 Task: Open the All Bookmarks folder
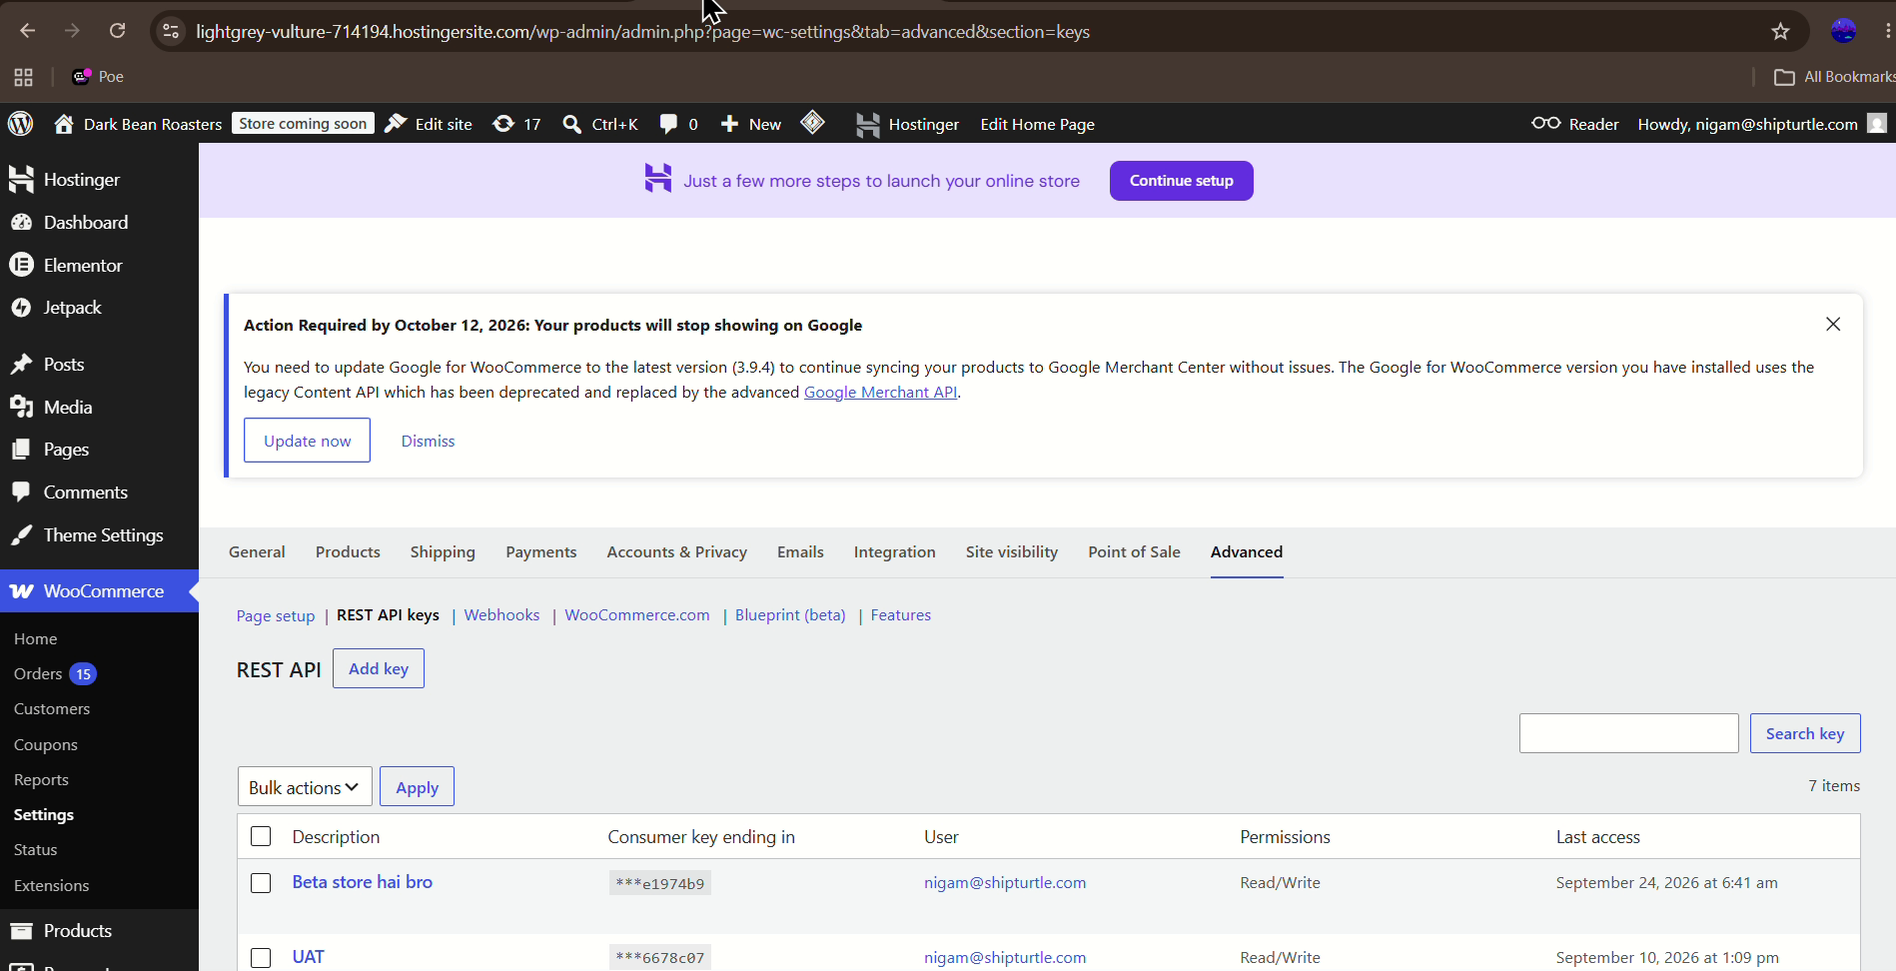(1834, 77)
